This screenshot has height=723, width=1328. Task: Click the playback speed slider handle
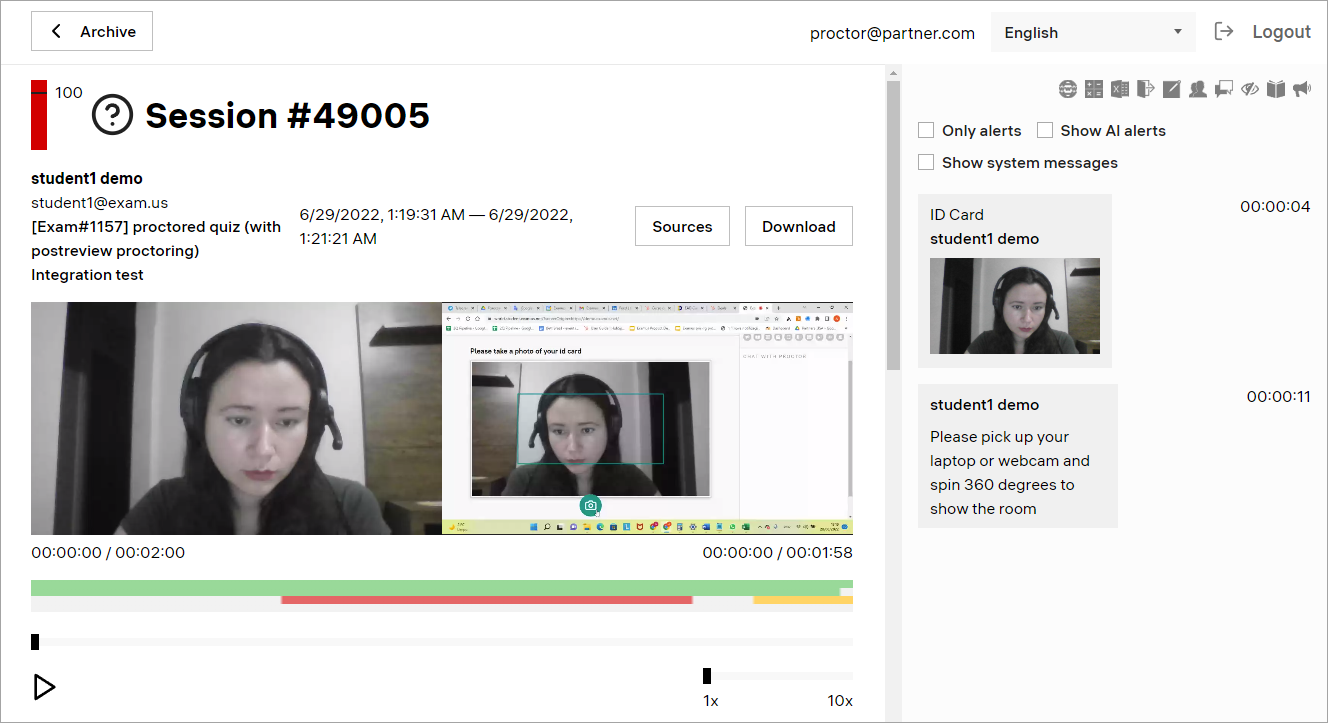707,676
